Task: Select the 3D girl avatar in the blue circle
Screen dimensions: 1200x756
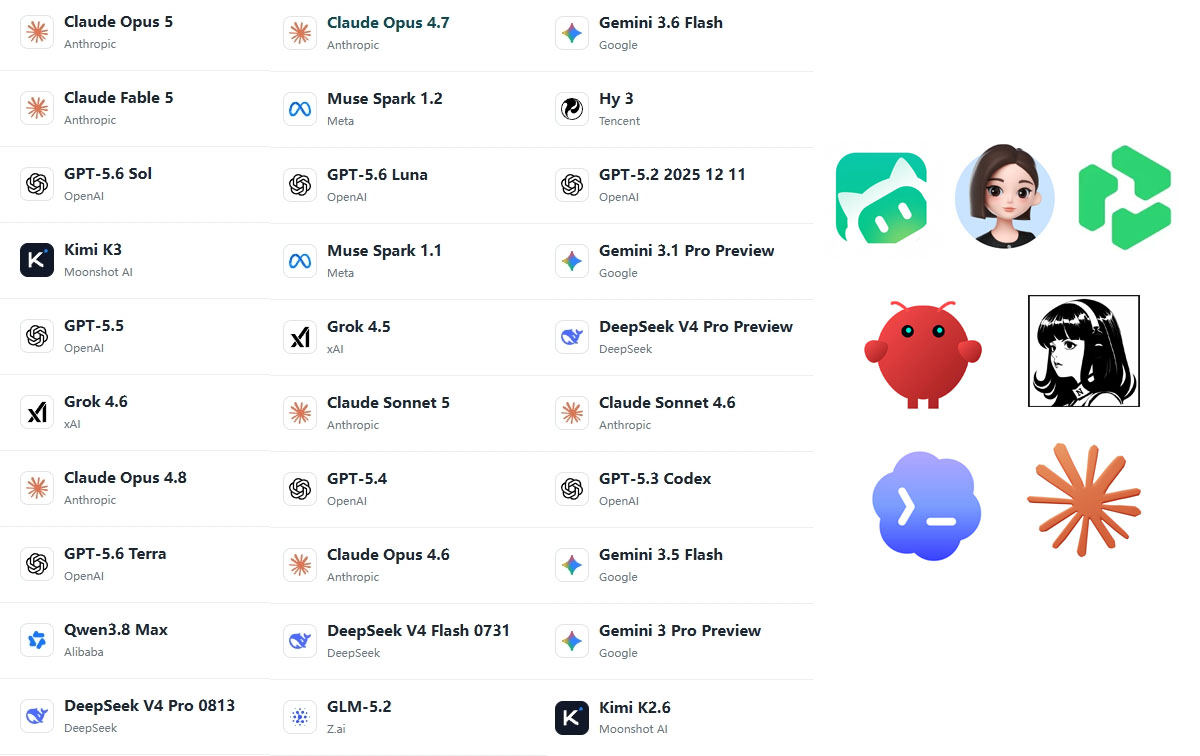Action: pos(1004,197)
